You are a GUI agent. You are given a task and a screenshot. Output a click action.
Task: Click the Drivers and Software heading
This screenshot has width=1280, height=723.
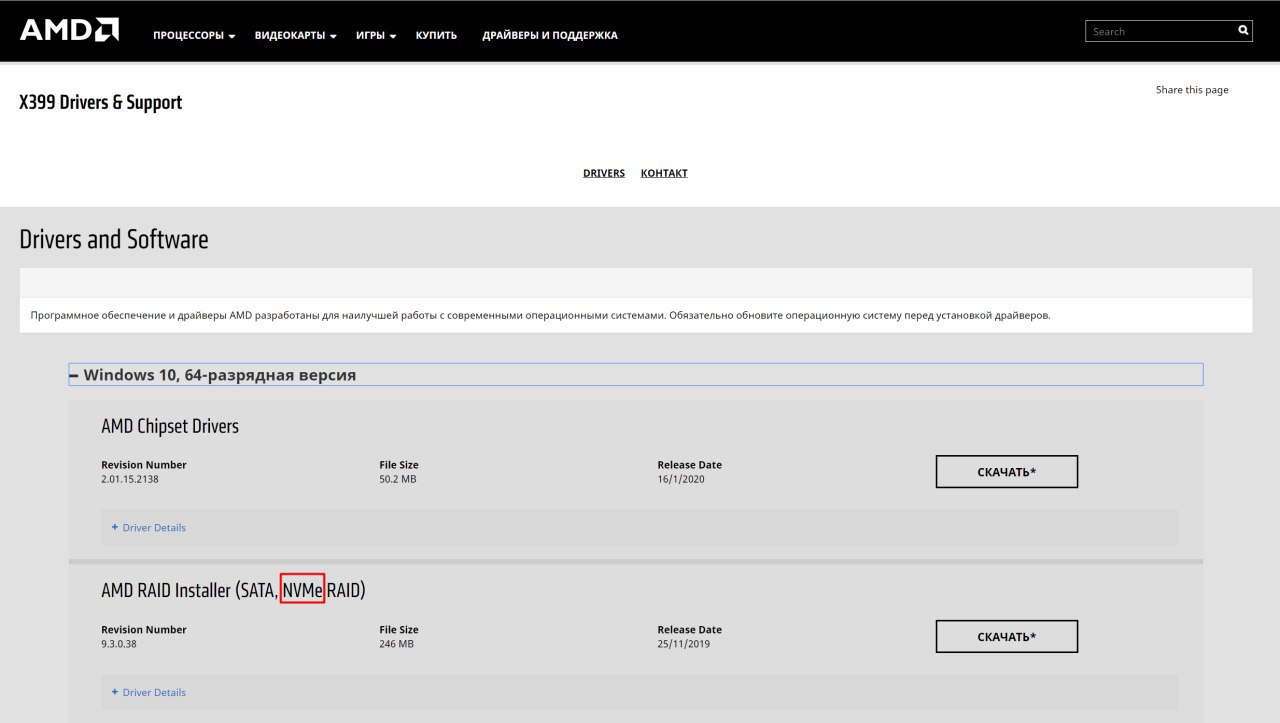(114, 240)
